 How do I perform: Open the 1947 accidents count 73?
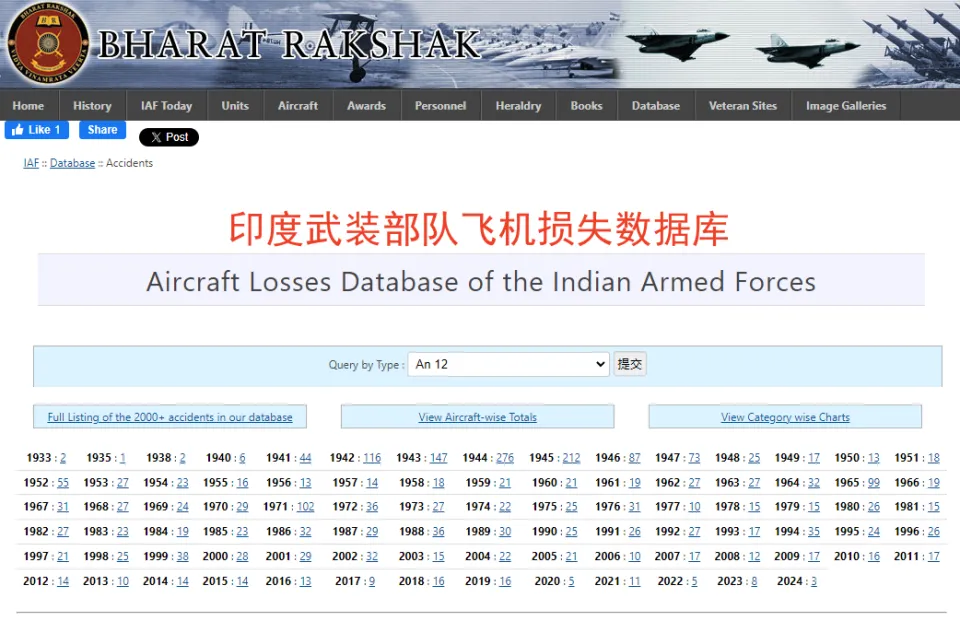[694, 458]
